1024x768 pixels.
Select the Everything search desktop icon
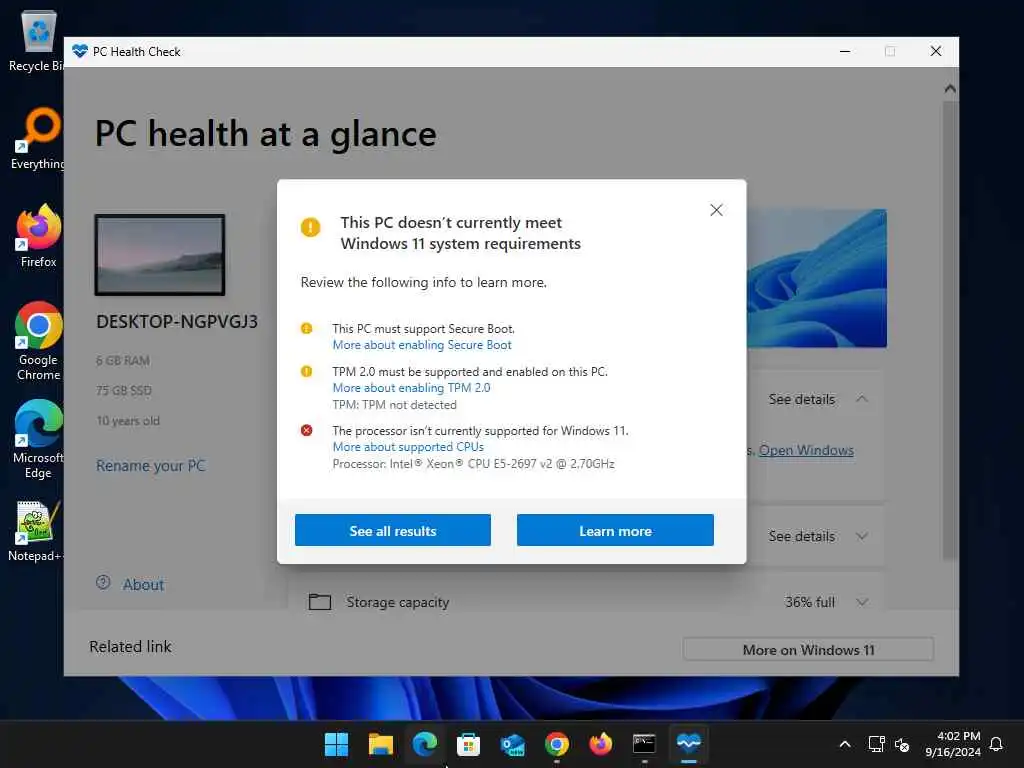(x=39, y=138)
